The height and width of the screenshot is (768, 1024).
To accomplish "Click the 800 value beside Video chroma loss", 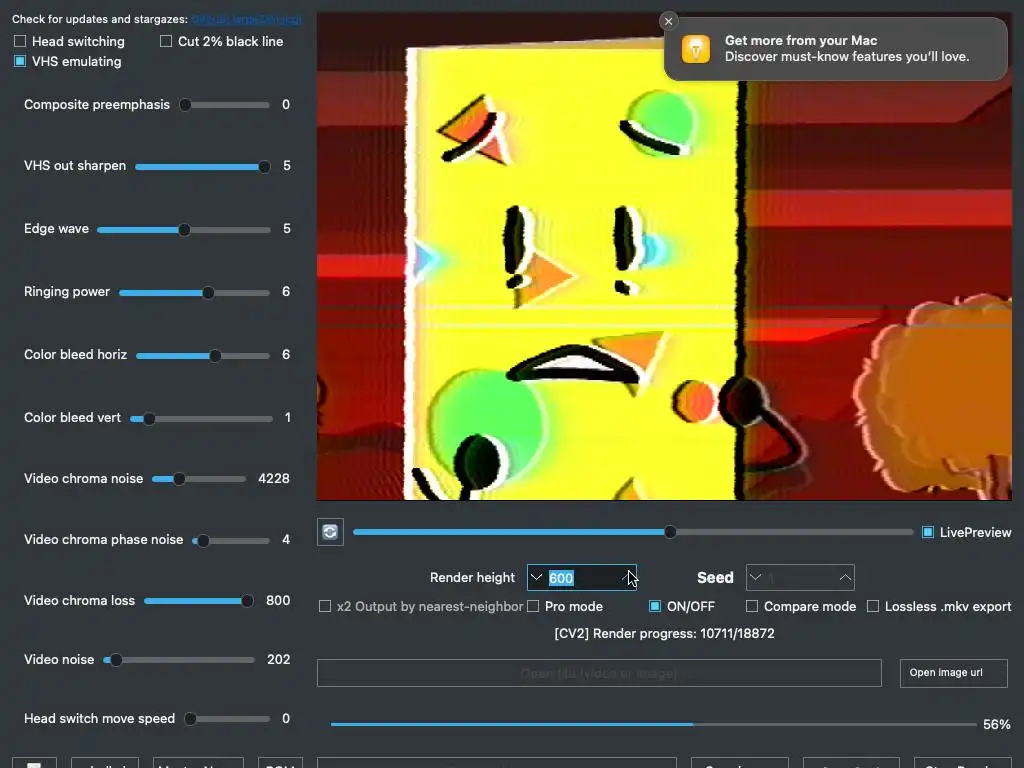I will pyautogui.click(x=278, y=600).
